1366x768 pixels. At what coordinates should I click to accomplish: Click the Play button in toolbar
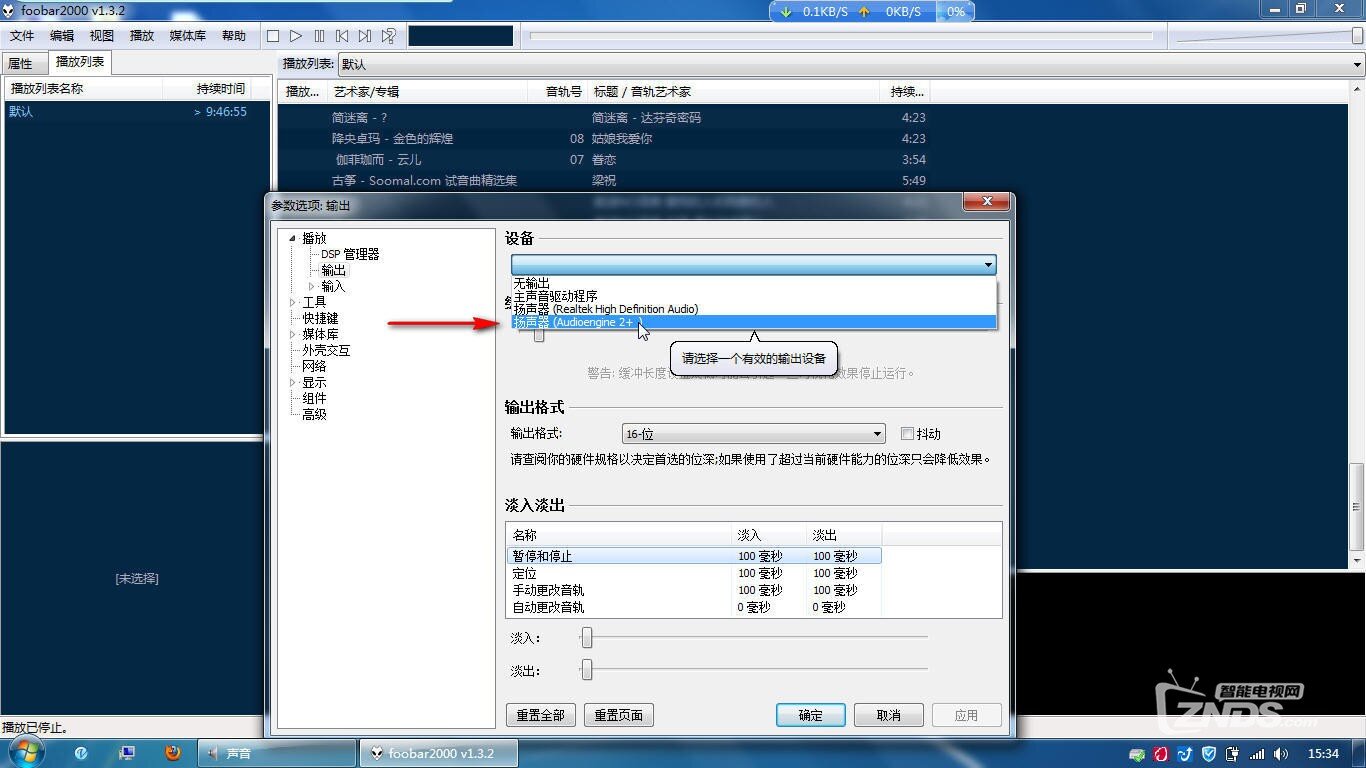click(x=296, y=36)
